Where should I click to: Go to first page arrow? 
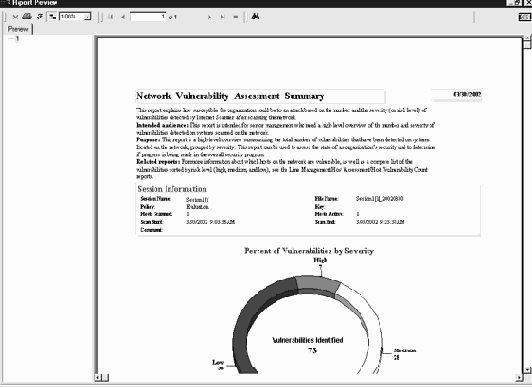click(111, 17)
